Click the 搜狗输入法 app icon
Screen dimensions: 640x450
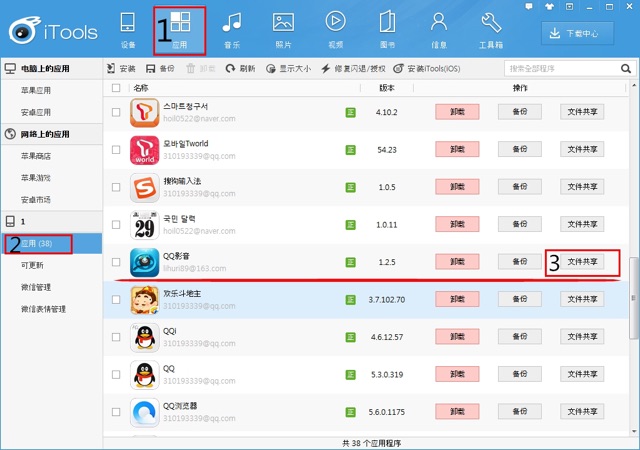pyautogui.click(x=144, y=187)
